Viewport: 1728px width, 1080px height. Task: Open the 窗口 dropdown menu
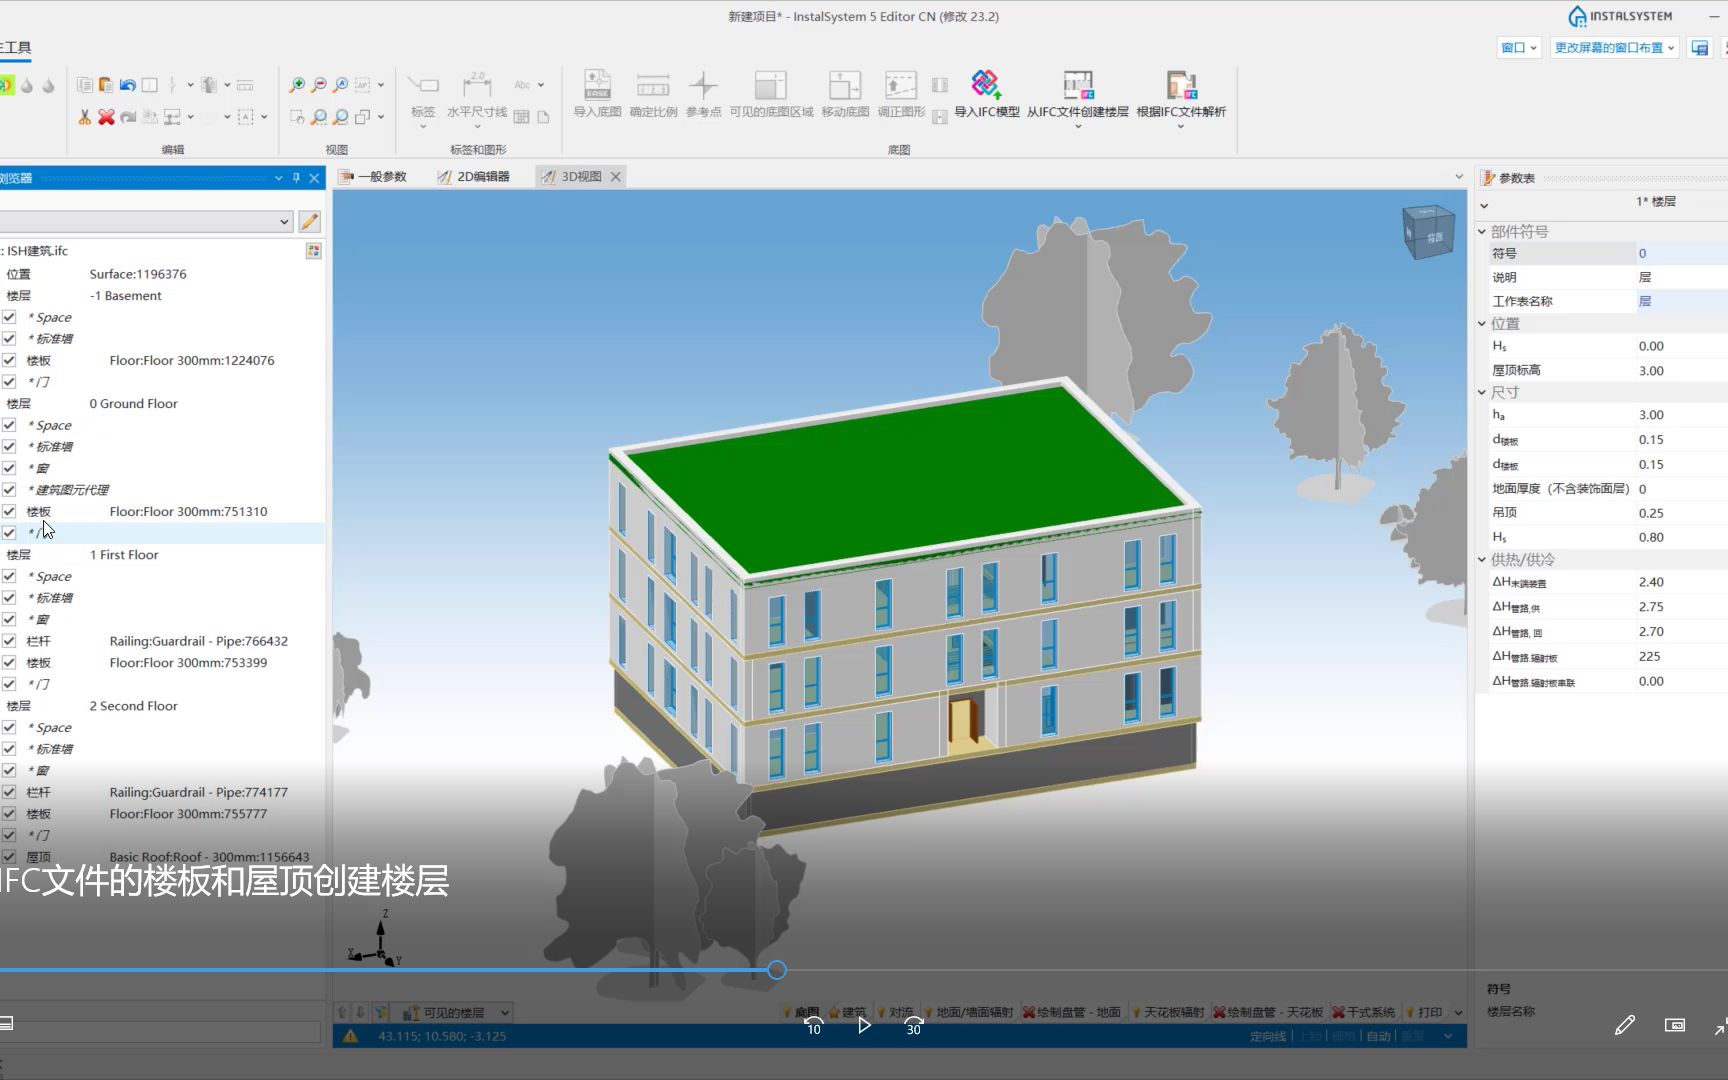1518,47
